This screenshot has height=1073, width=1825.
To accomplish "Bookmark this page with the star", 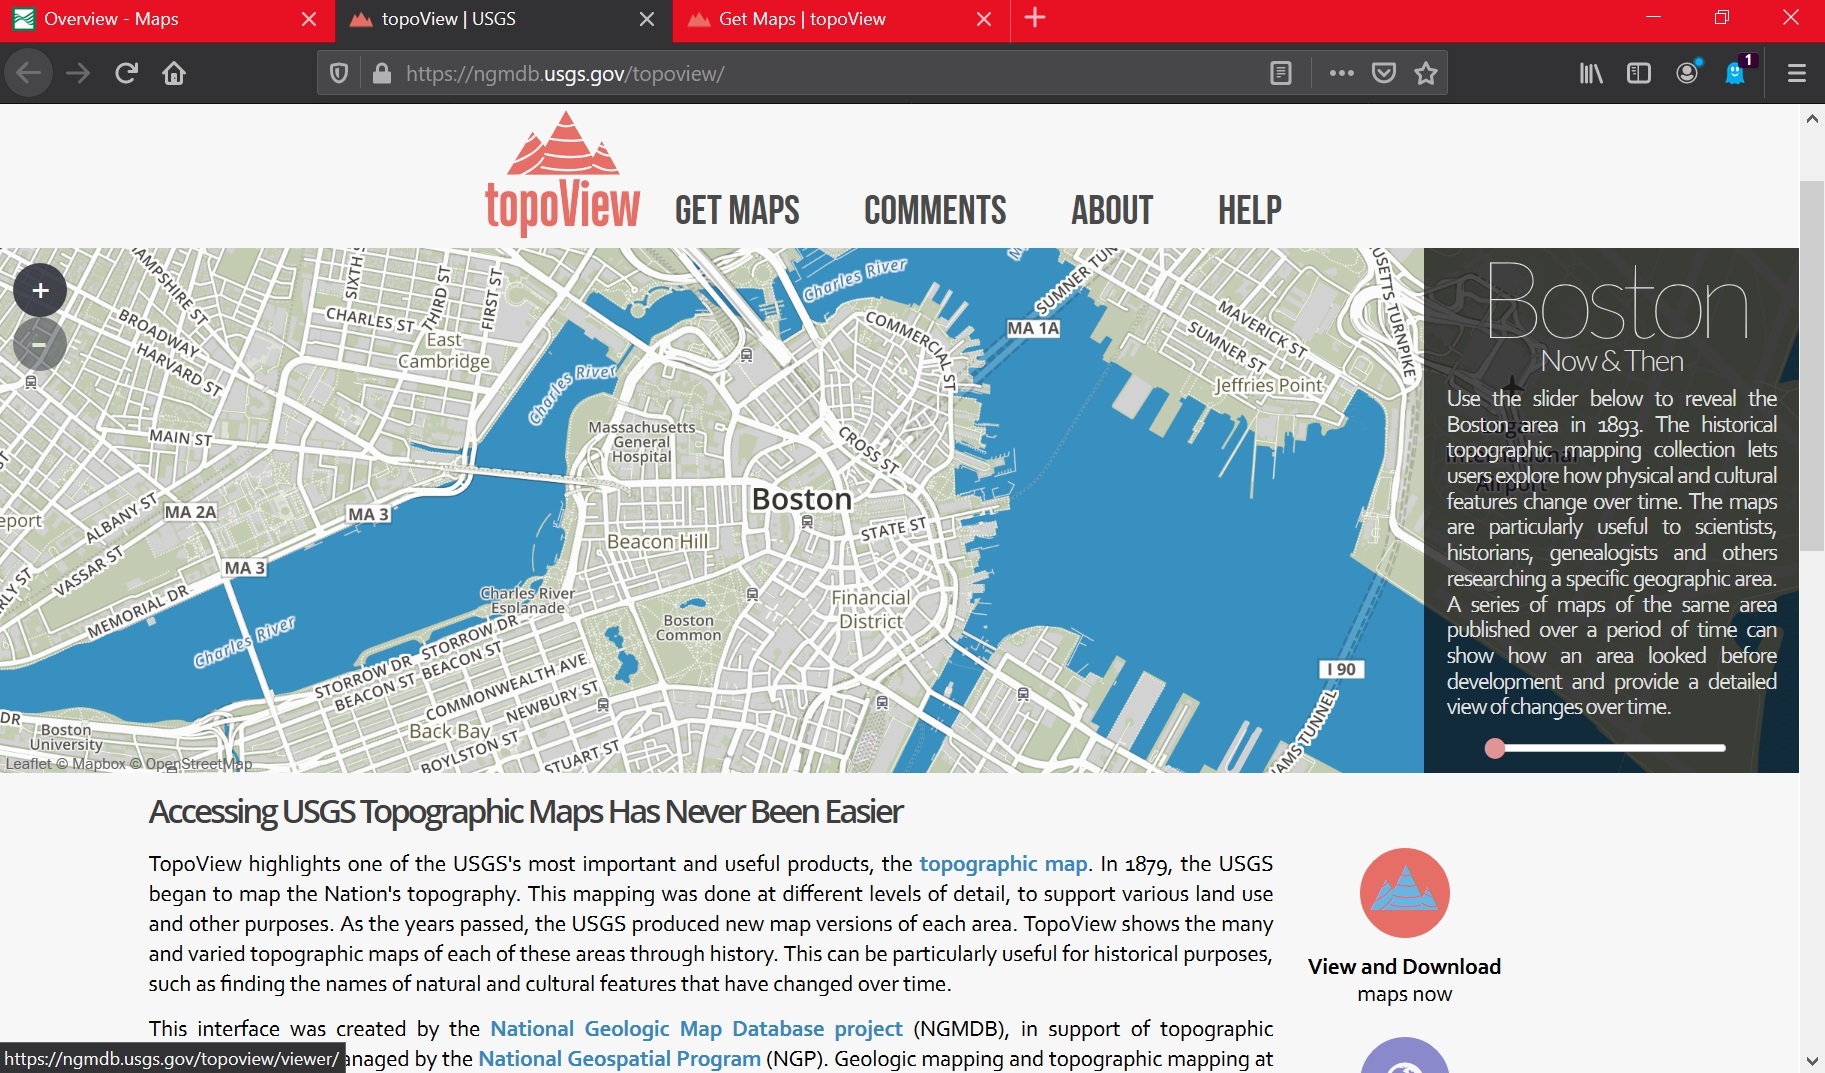I will tap(1426, 73).
